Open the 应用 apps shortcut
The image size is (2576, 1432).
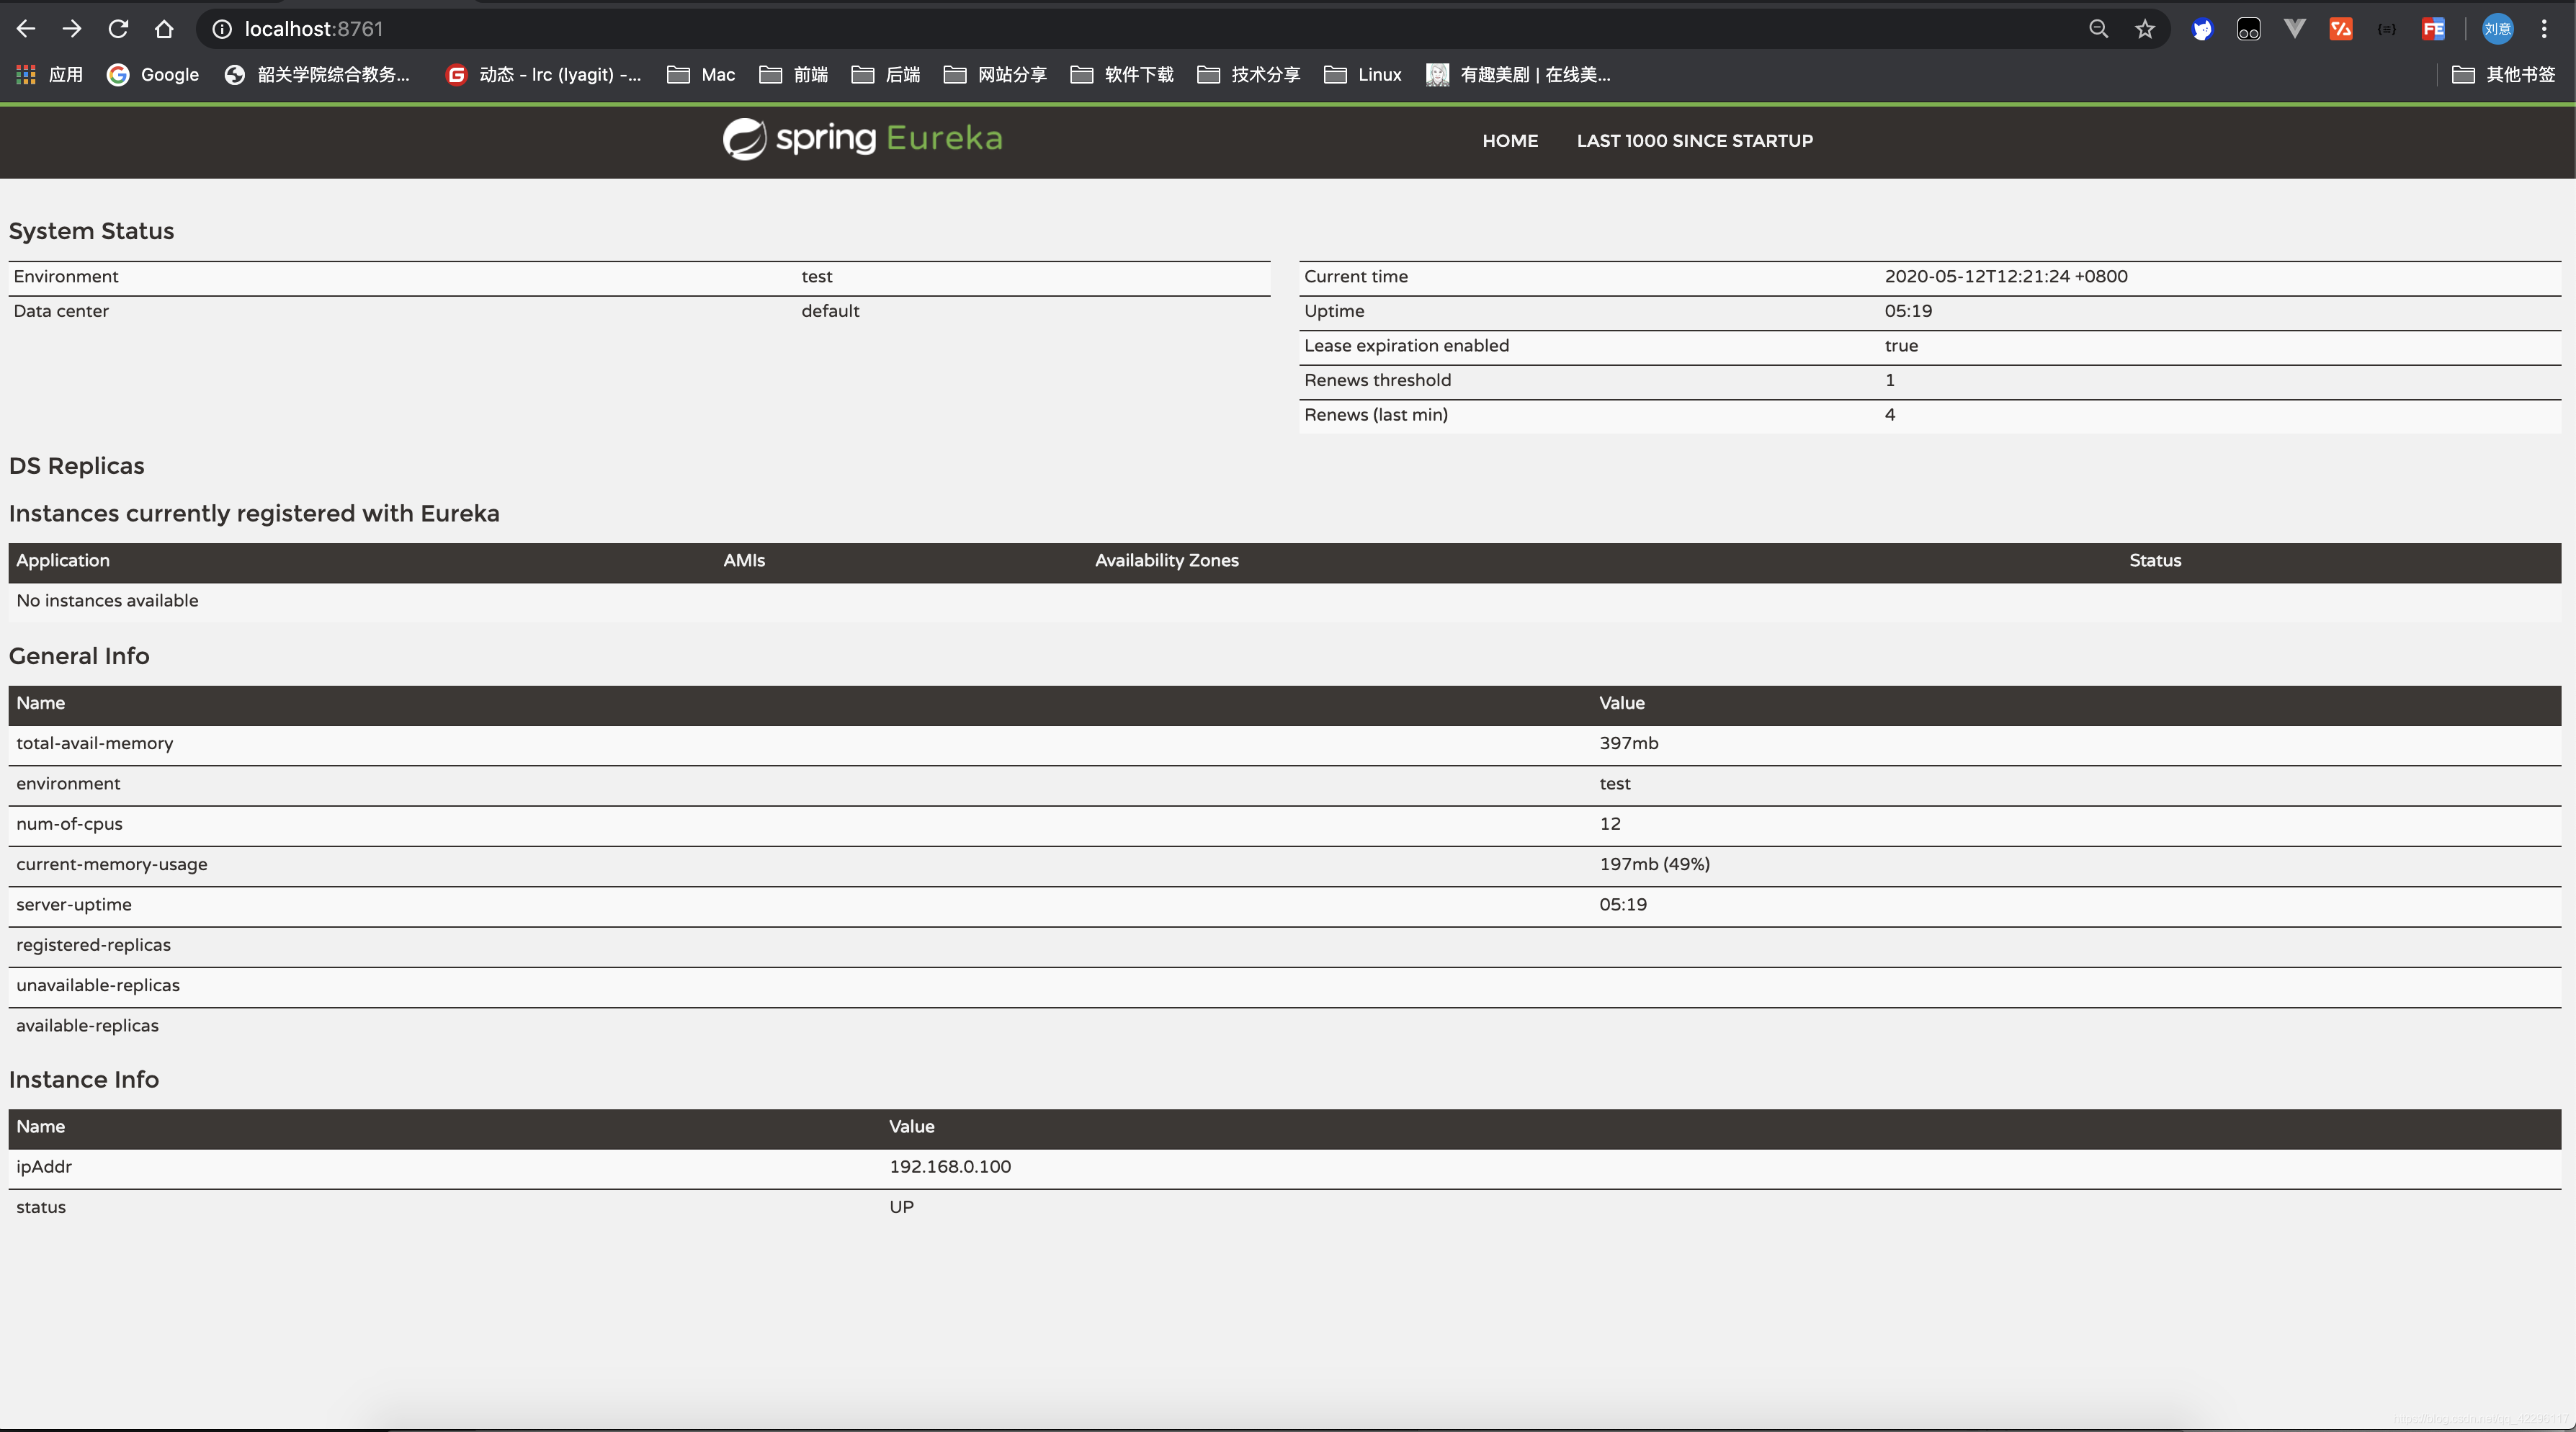(50, 74)
